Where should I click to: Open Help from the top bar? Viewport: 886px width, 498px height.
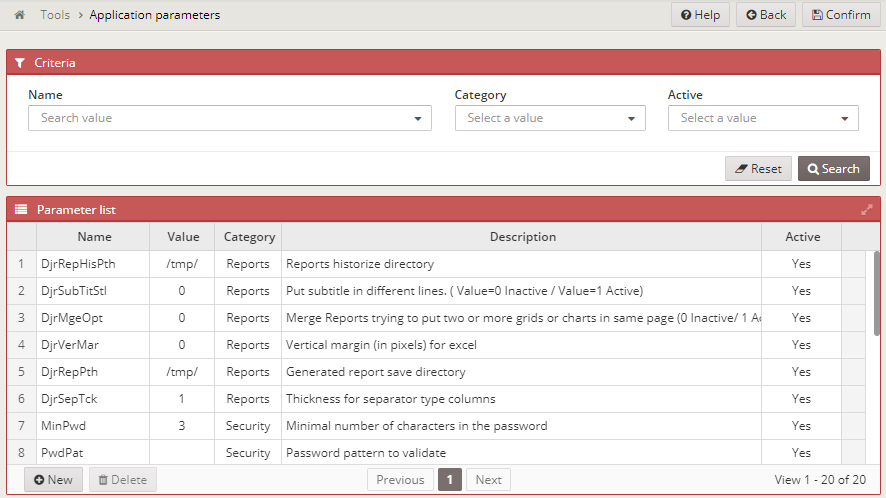[700, 15]
